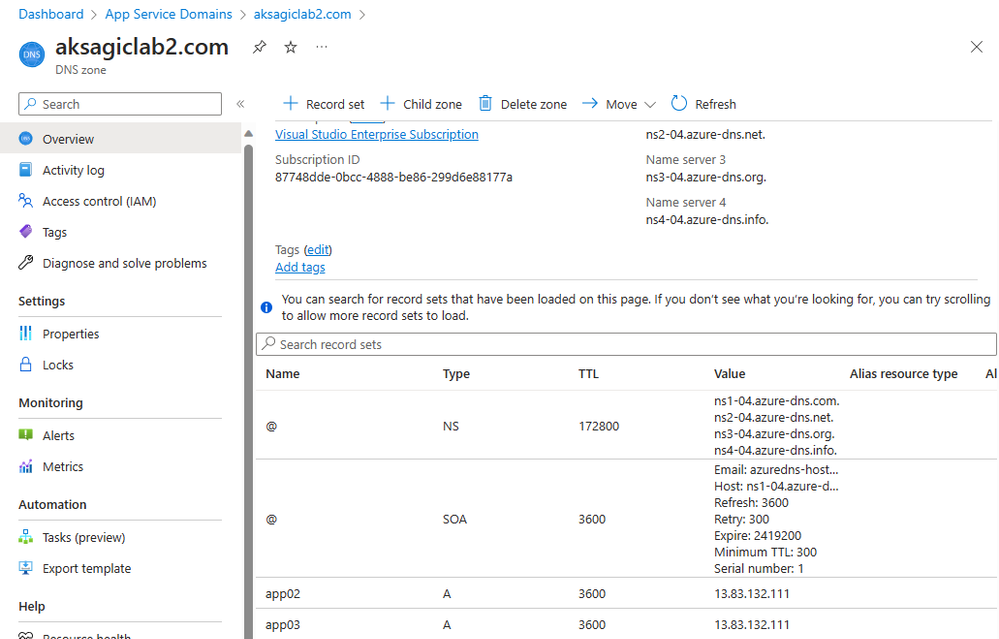This screenshot has height=639, width=999.
Task: Click the magnifier icon in sidebar Search
Action: (30, 104)
